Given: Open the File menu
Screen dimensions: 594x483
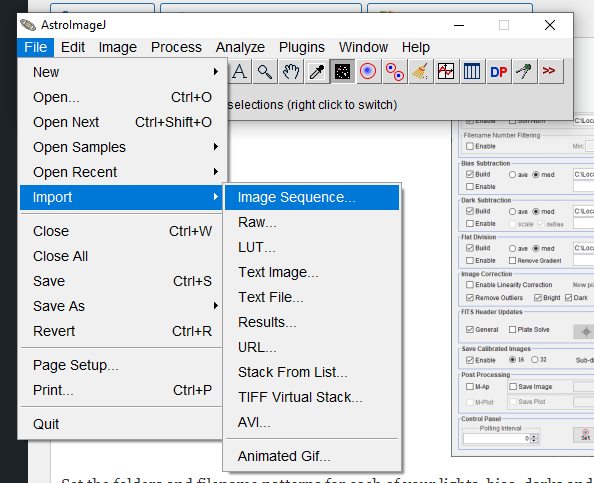Looking at the screenshot, I should click(36, 47).
